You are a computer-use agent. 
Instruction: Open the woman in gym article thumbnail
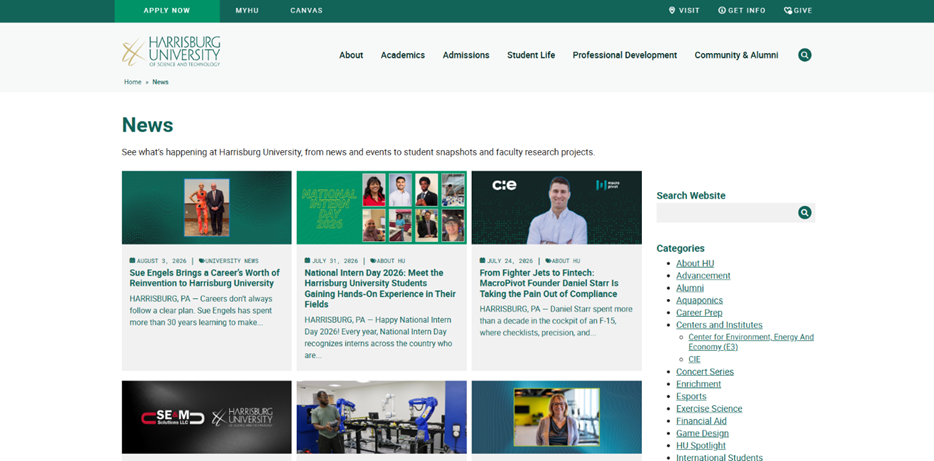click(556, 418)
